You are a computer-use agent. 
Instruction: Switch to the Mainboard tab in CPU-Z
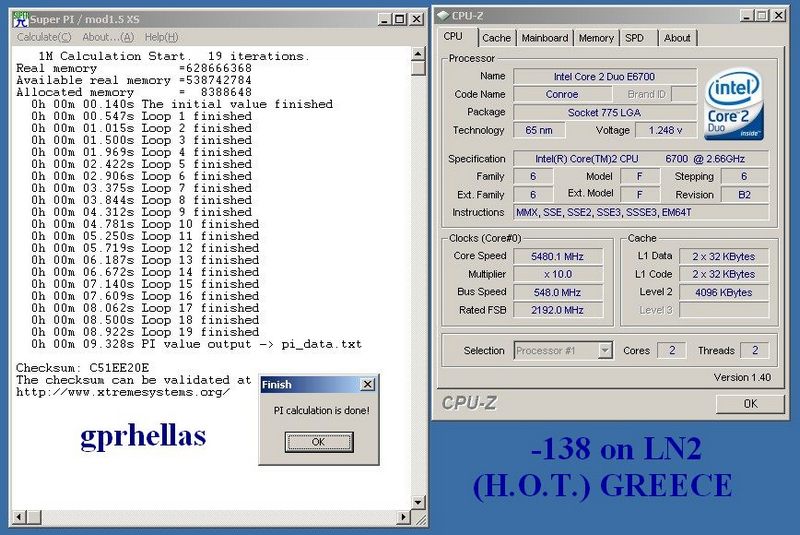click(544, 38)
